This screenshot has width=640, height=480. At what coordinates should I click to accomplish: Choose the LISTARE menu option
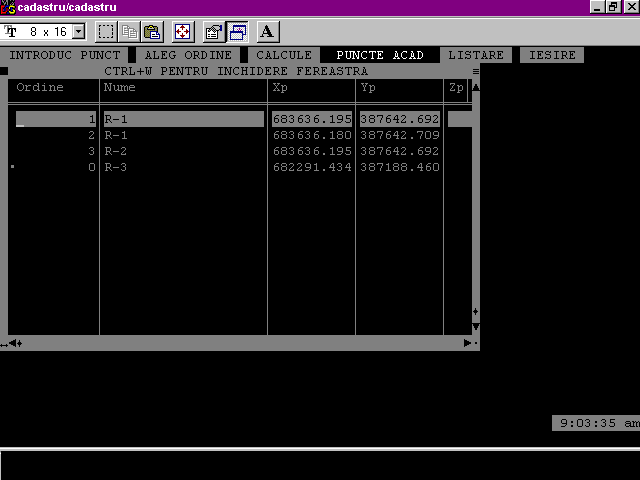click(x=476, y=55)
